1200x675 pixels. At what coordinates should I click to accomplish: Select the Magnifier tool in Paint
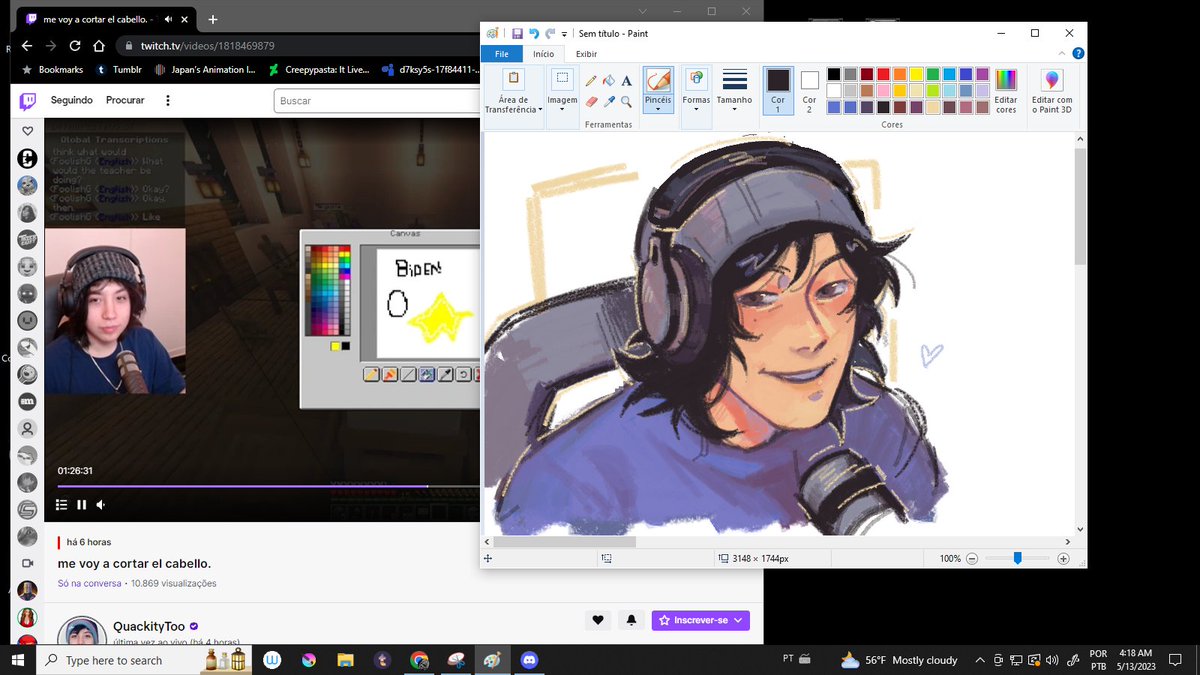[626, 102]
